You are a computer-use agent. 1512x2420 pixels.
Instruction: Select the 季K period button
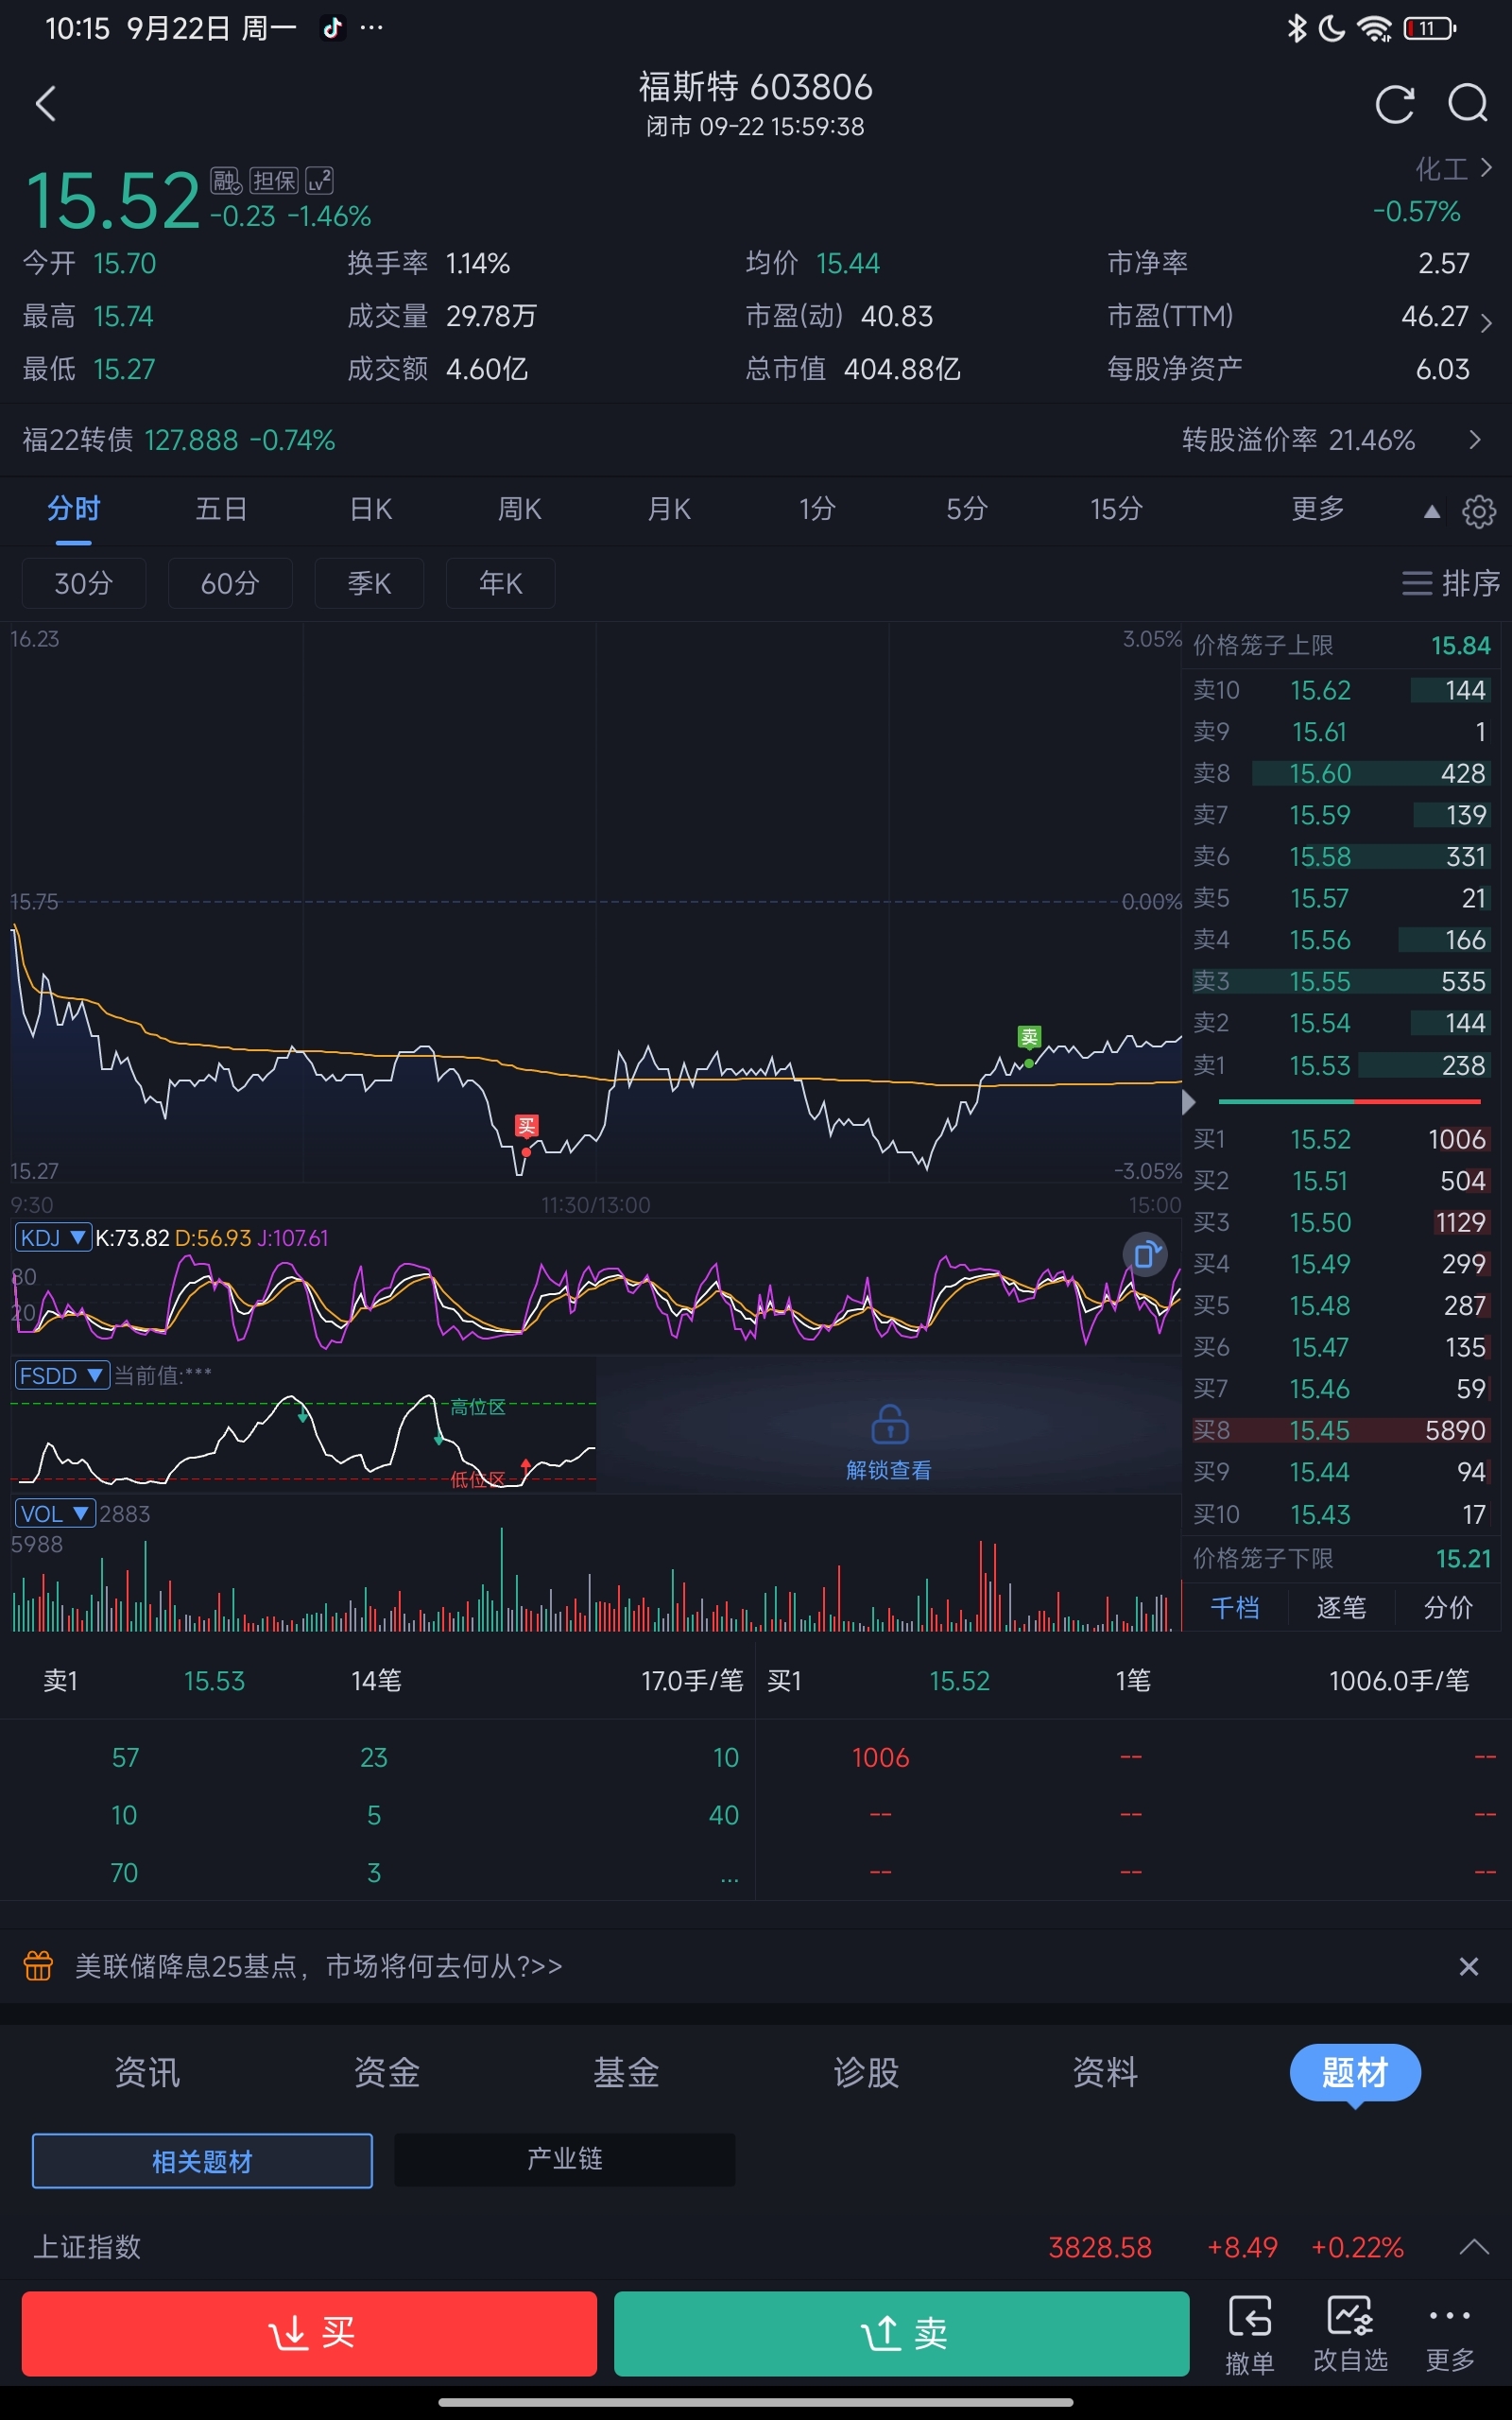click(369, 583)
